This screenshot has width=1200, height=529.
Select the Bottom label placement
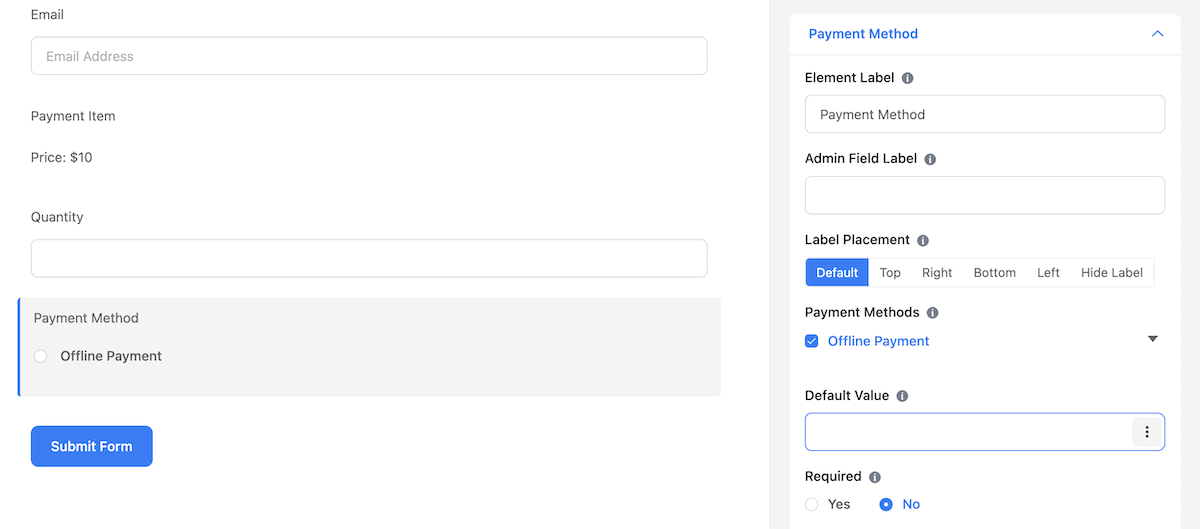[995, 273]
